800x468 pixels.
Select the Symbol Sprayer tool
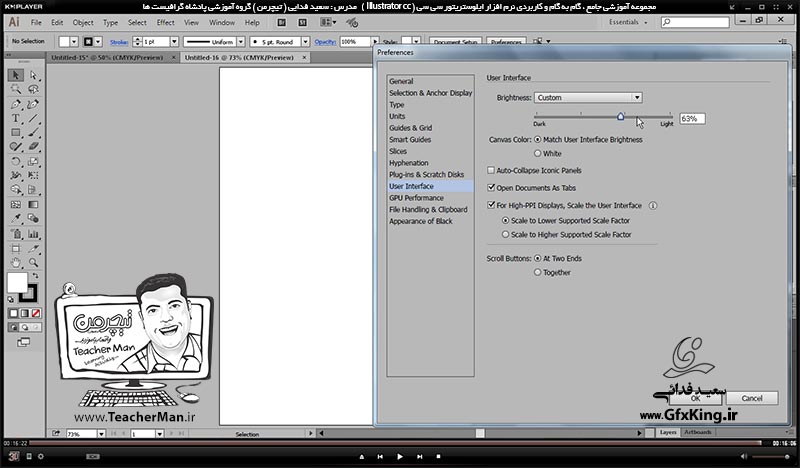point(16,234)
